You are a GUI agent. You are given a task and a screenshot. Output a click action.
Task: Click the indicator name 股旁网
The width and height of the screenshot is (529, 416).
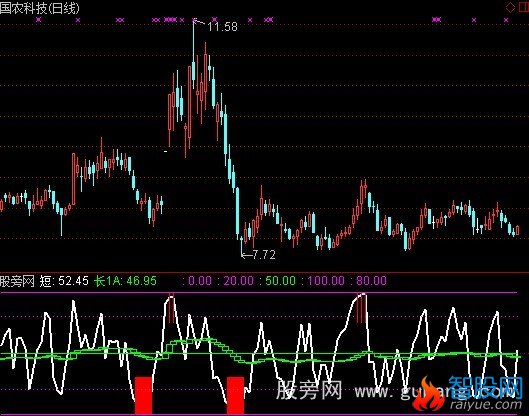pyautogui.click(x=17, y=281)
